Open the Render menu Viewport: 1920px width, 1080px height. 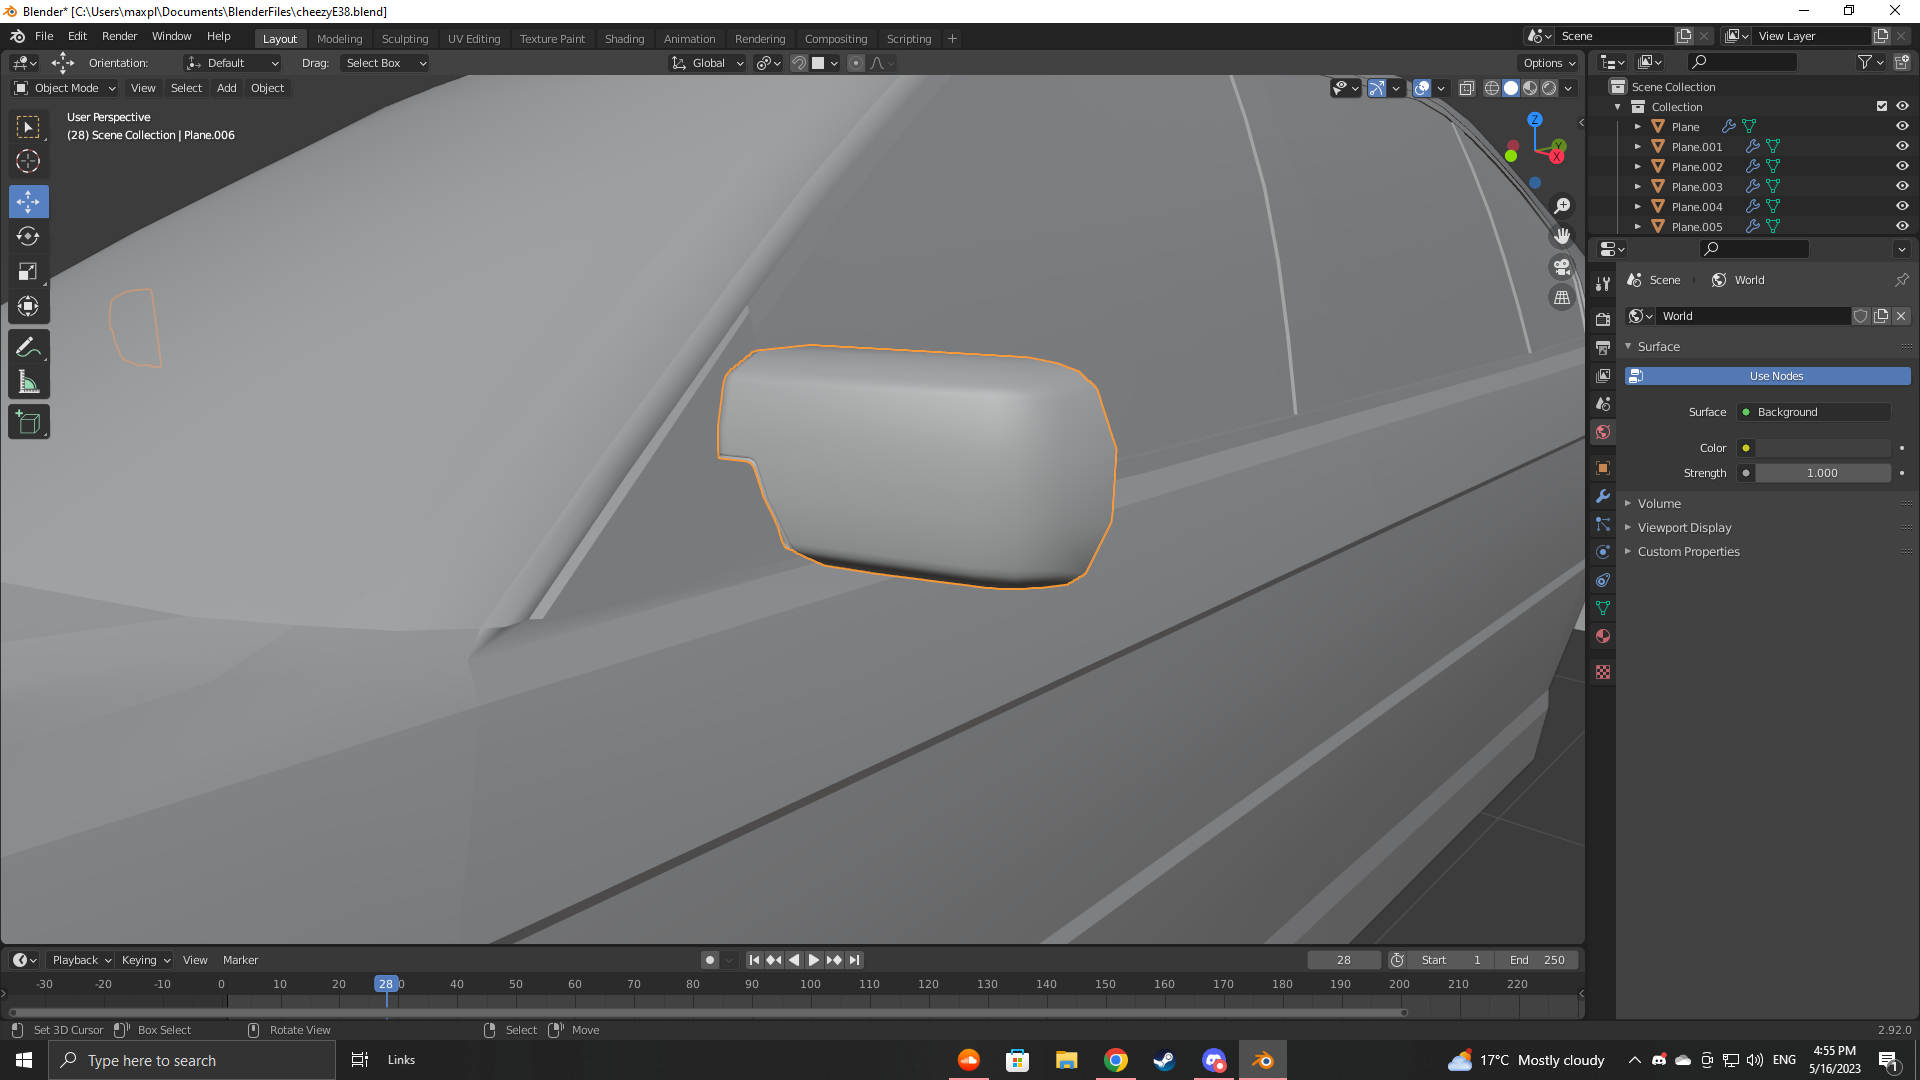pyautogui.click(x=119, y=36)
